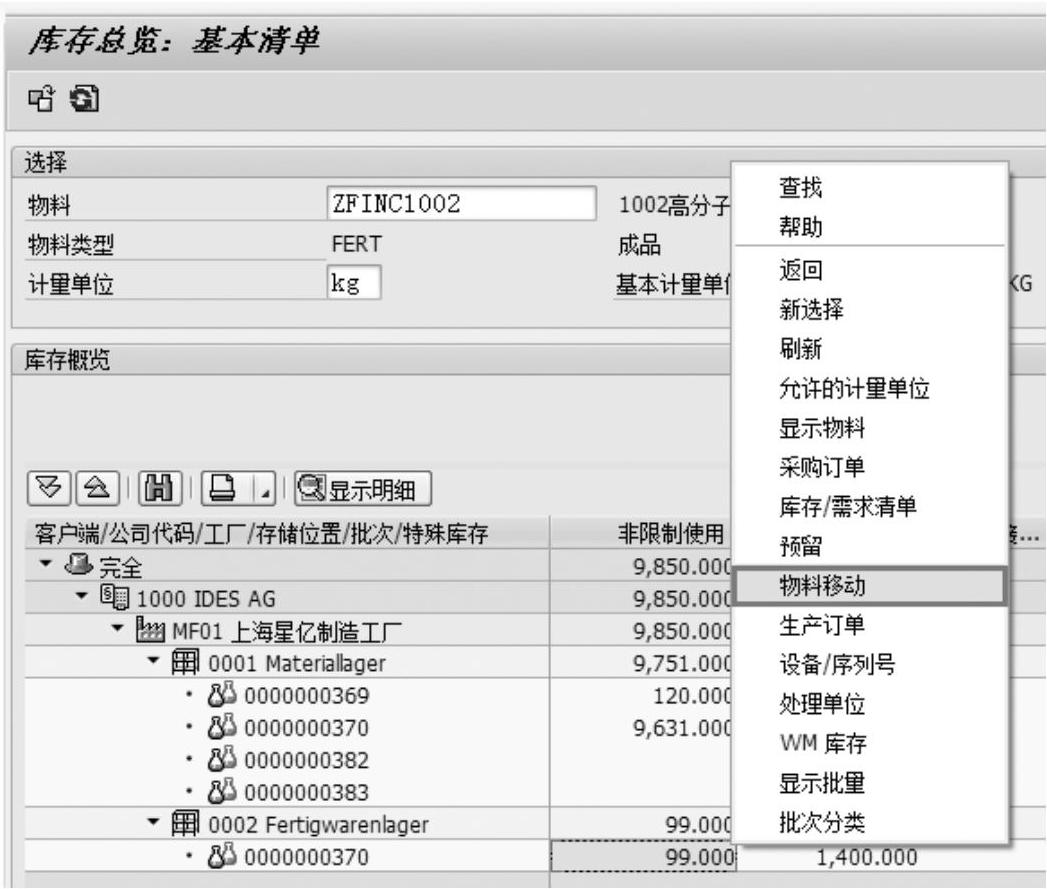The image size is (1047, 889).
Task: Collapse the 0001 Materiallager node
Action: click(153, 660)
